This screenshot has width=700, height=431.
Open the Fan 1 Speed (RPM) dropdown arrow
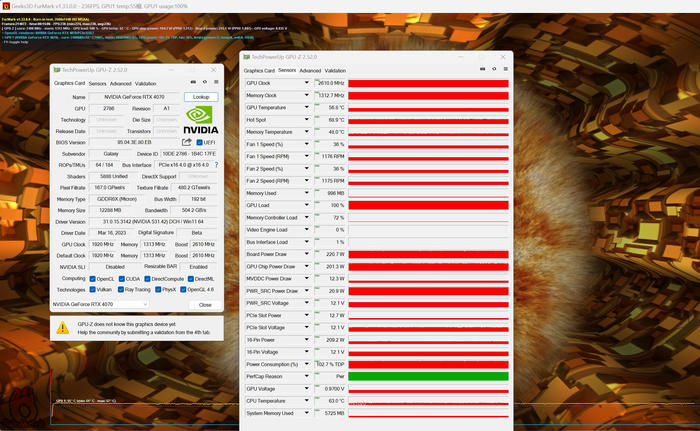pyautogui.click(x=306, y=156)
